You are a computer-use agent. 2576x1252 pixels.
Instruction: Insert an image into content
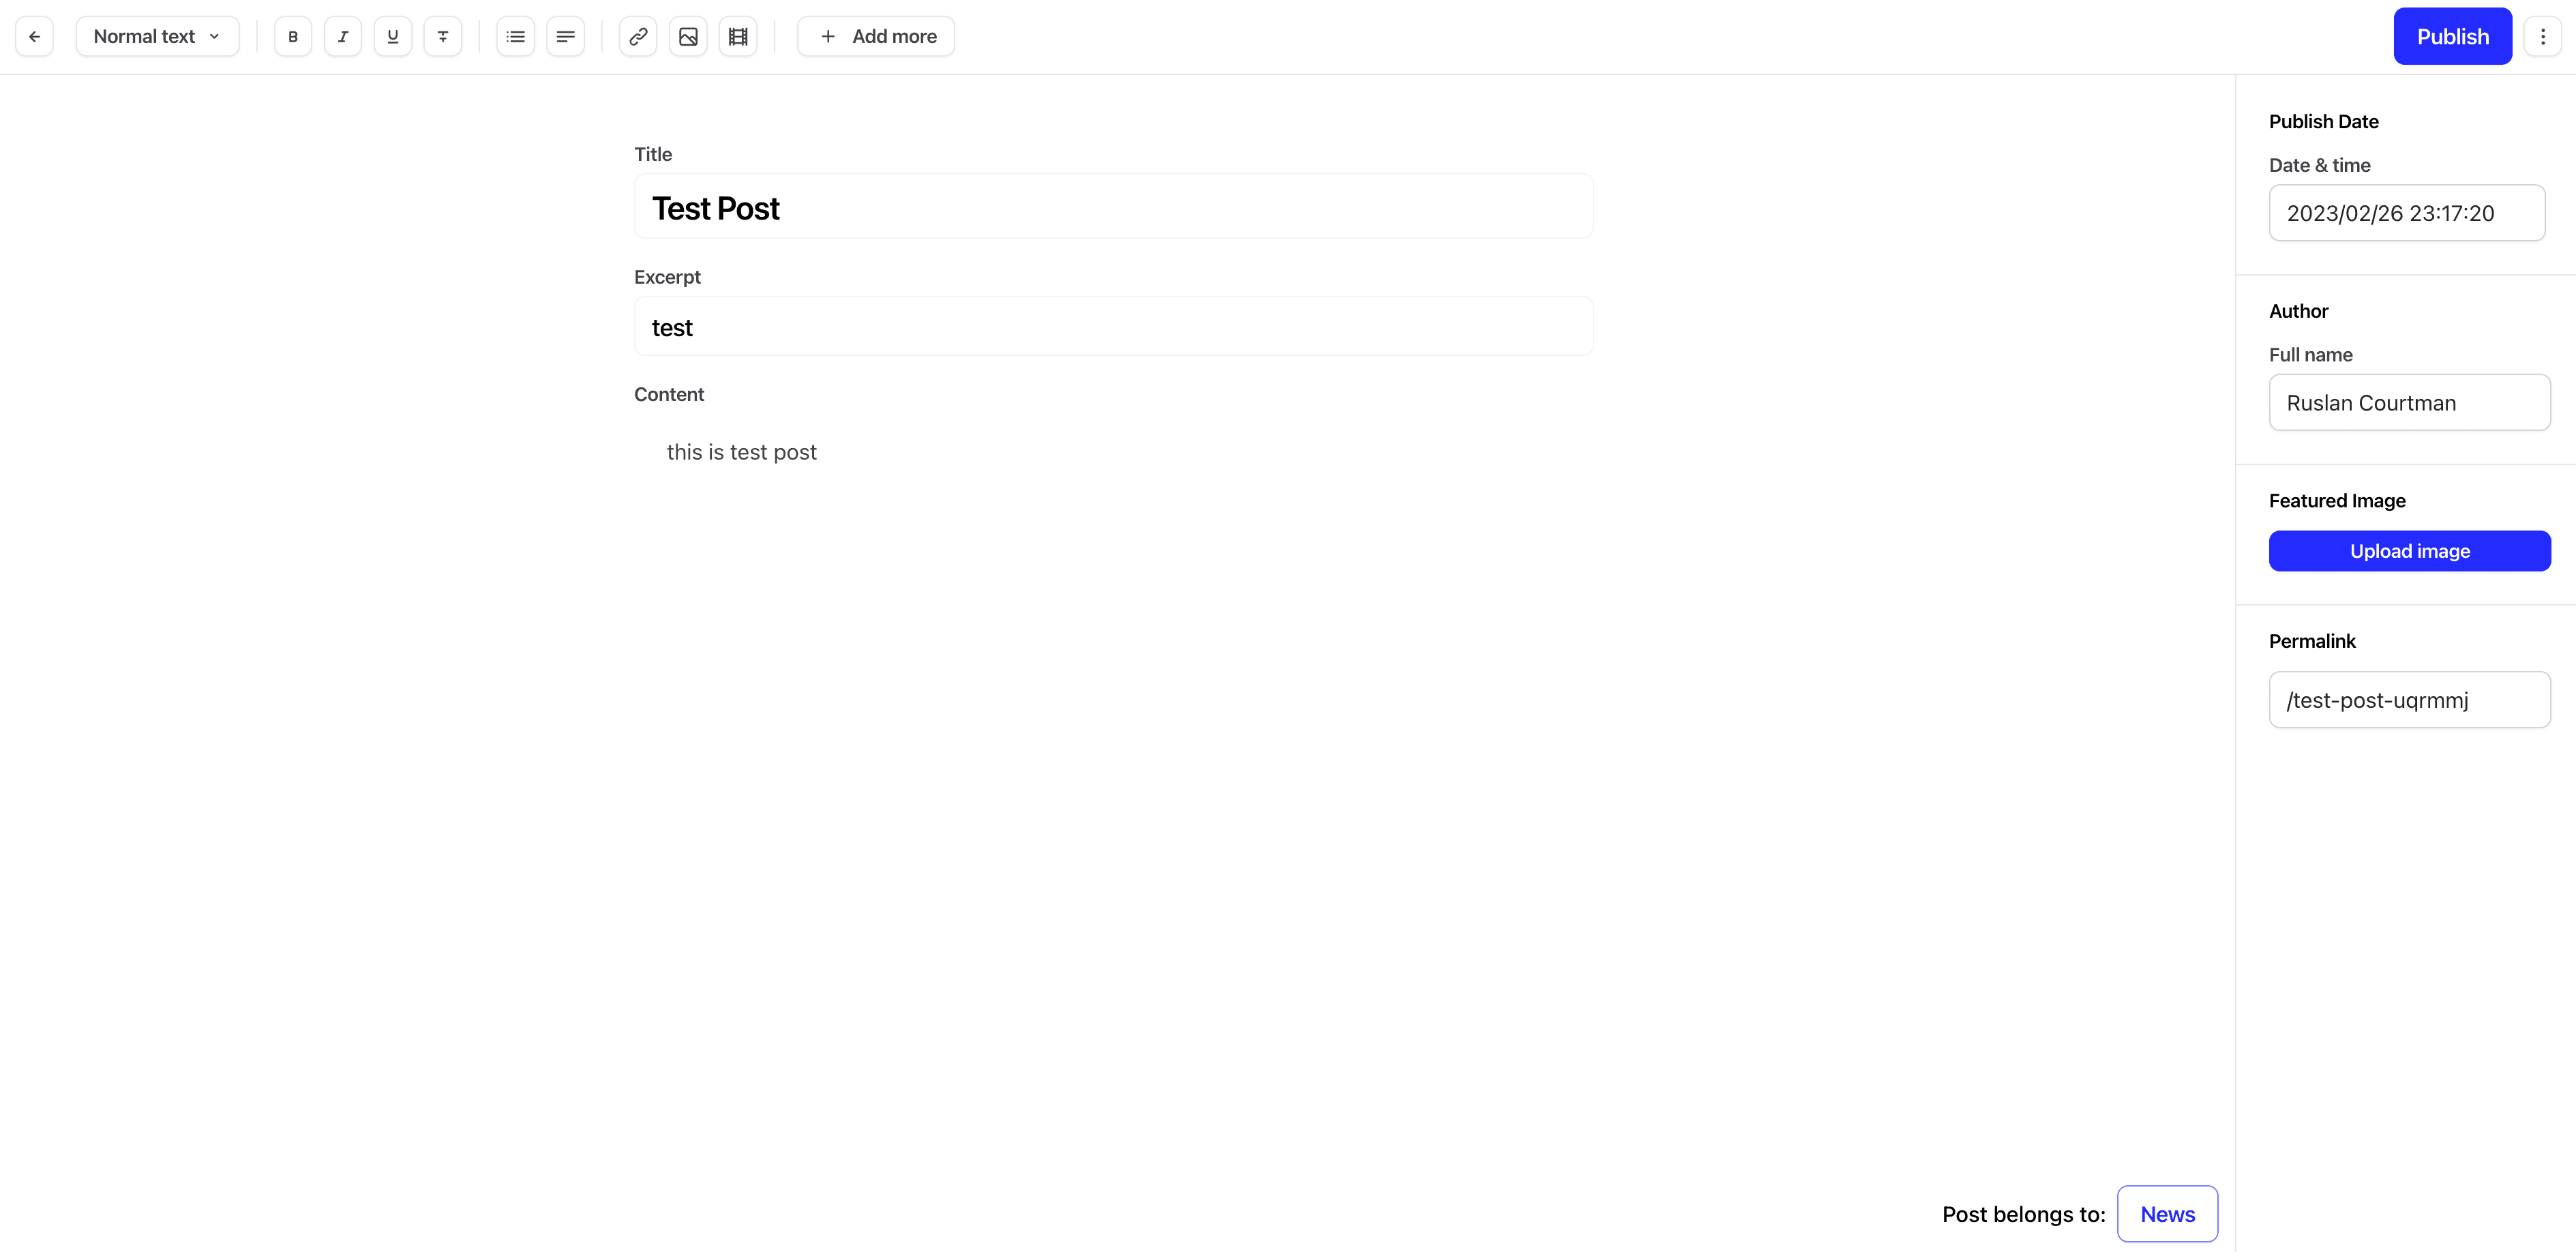[x=688, y=36]
